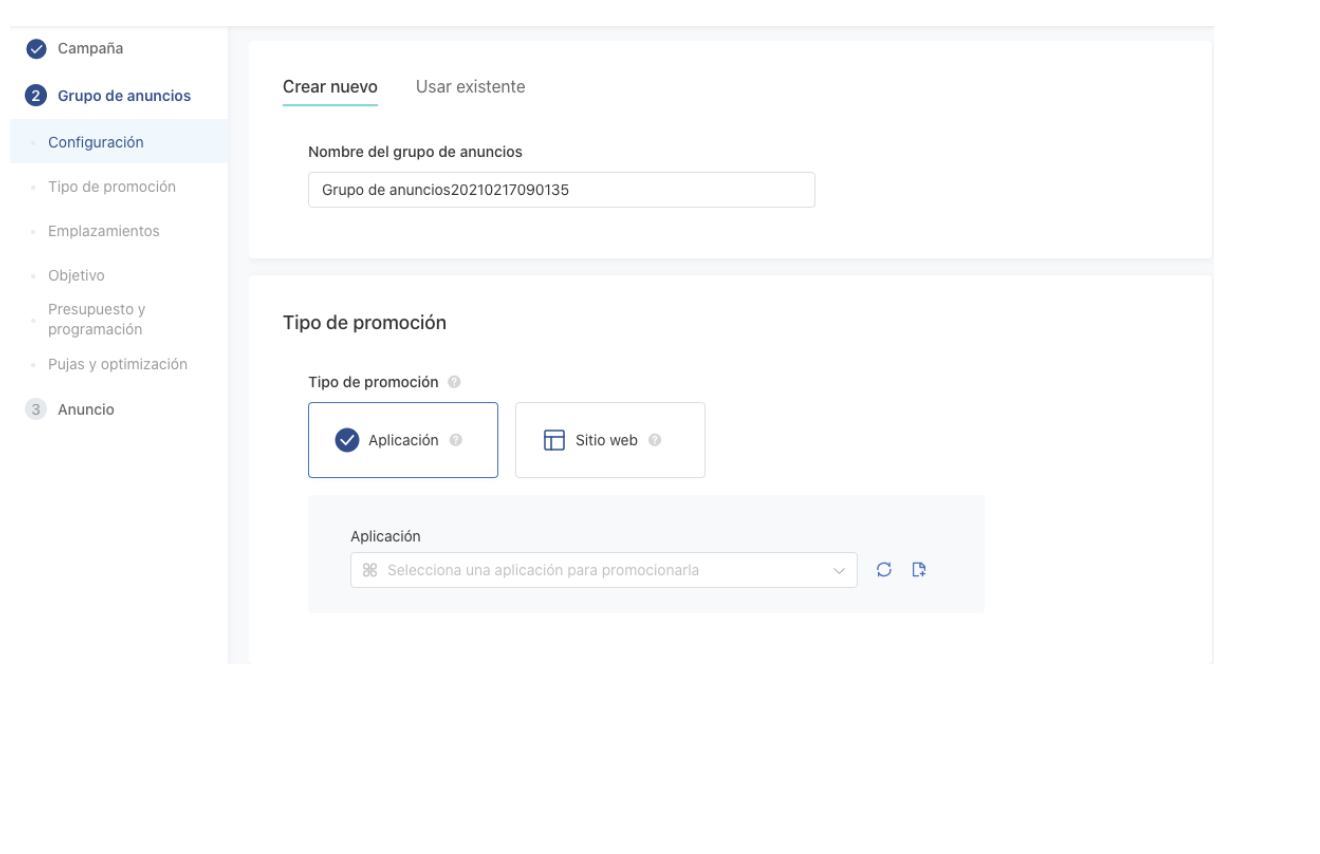1320x854 pixels.
Task: Choose Sitio web as promotion type
Action: 610,440
